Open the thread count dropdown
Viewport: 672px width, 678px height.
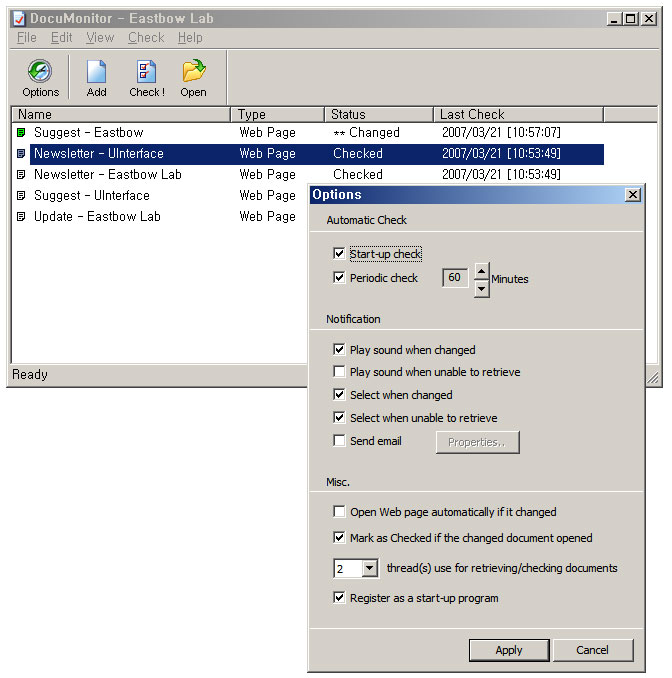(x=369, y=569)
